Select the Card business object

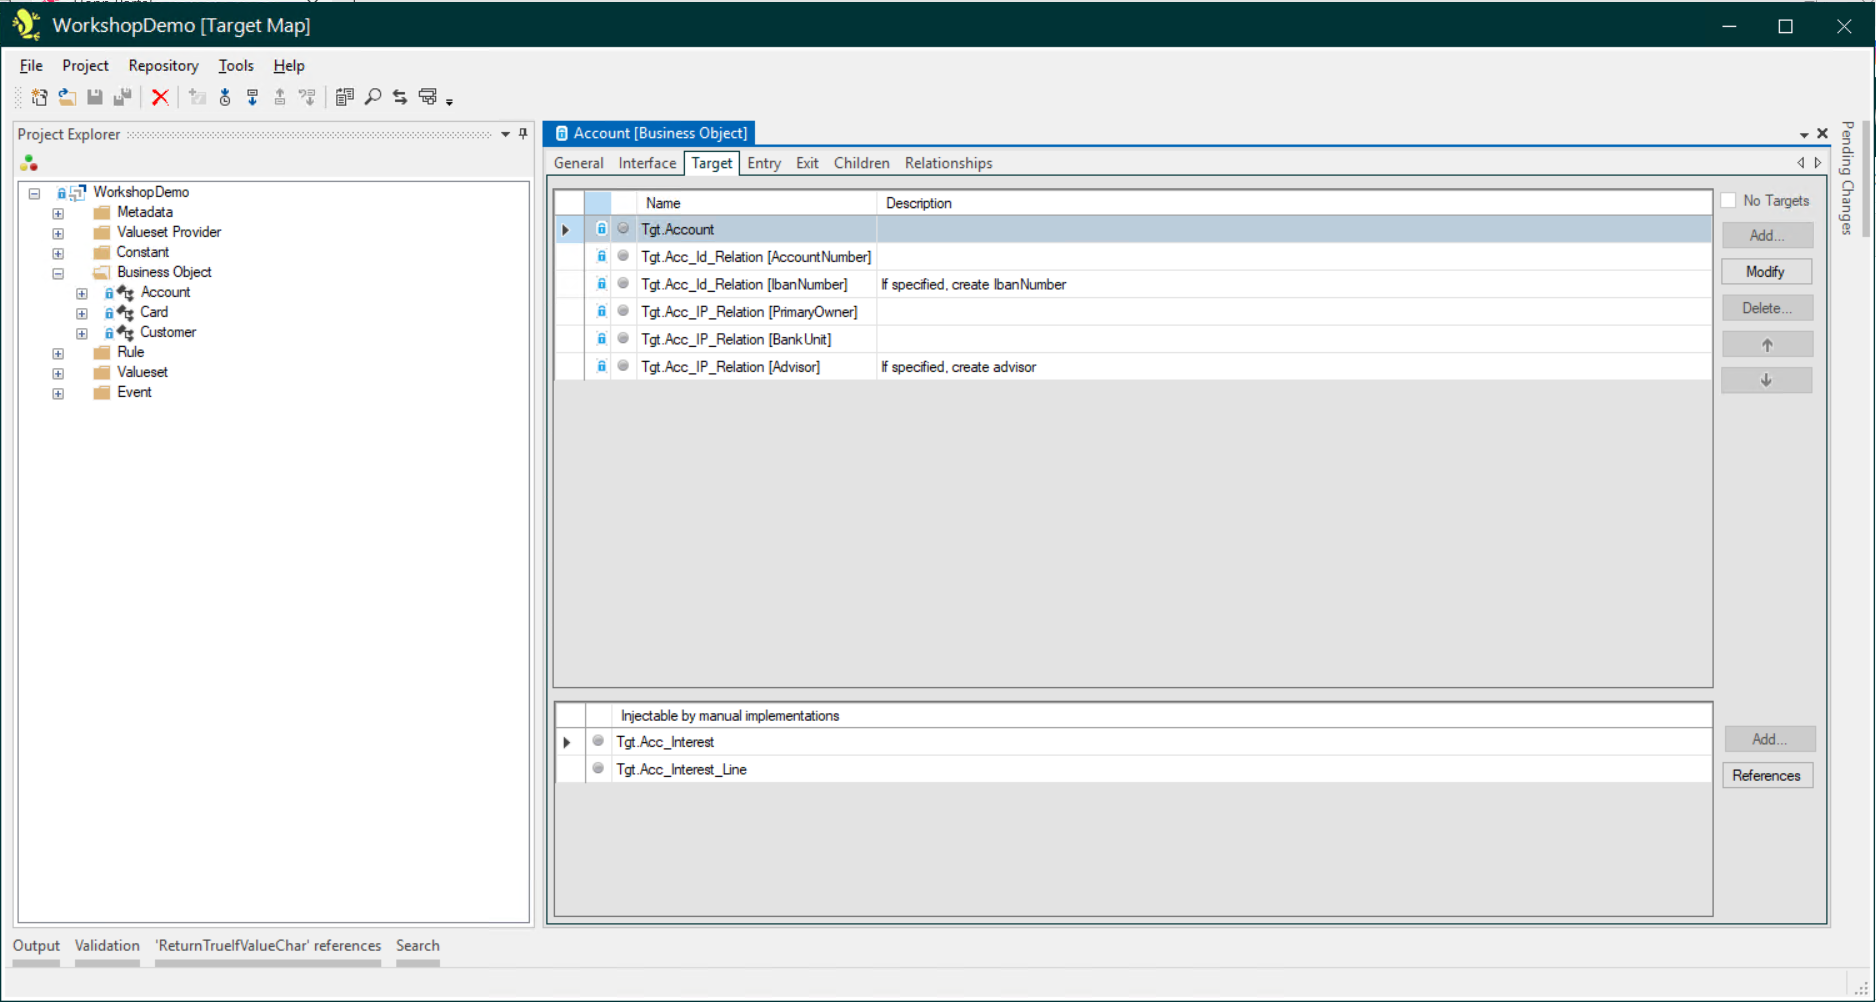point(154,312)
